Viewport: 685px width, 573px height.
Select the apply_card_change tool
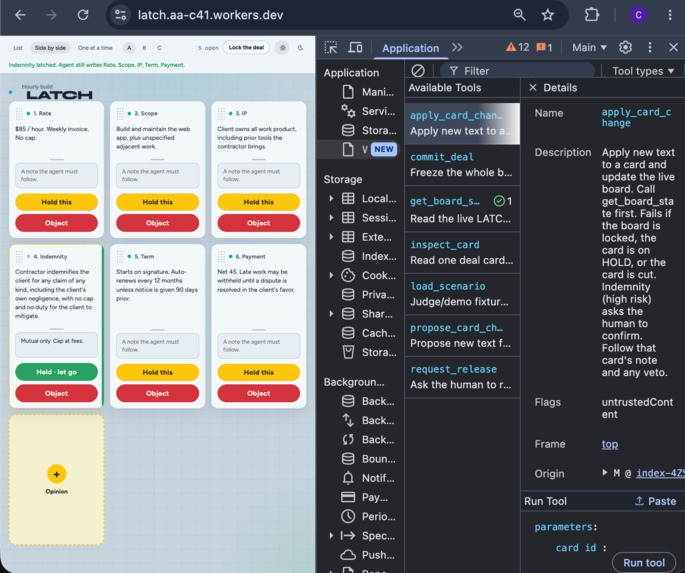[x=462, y=124]
